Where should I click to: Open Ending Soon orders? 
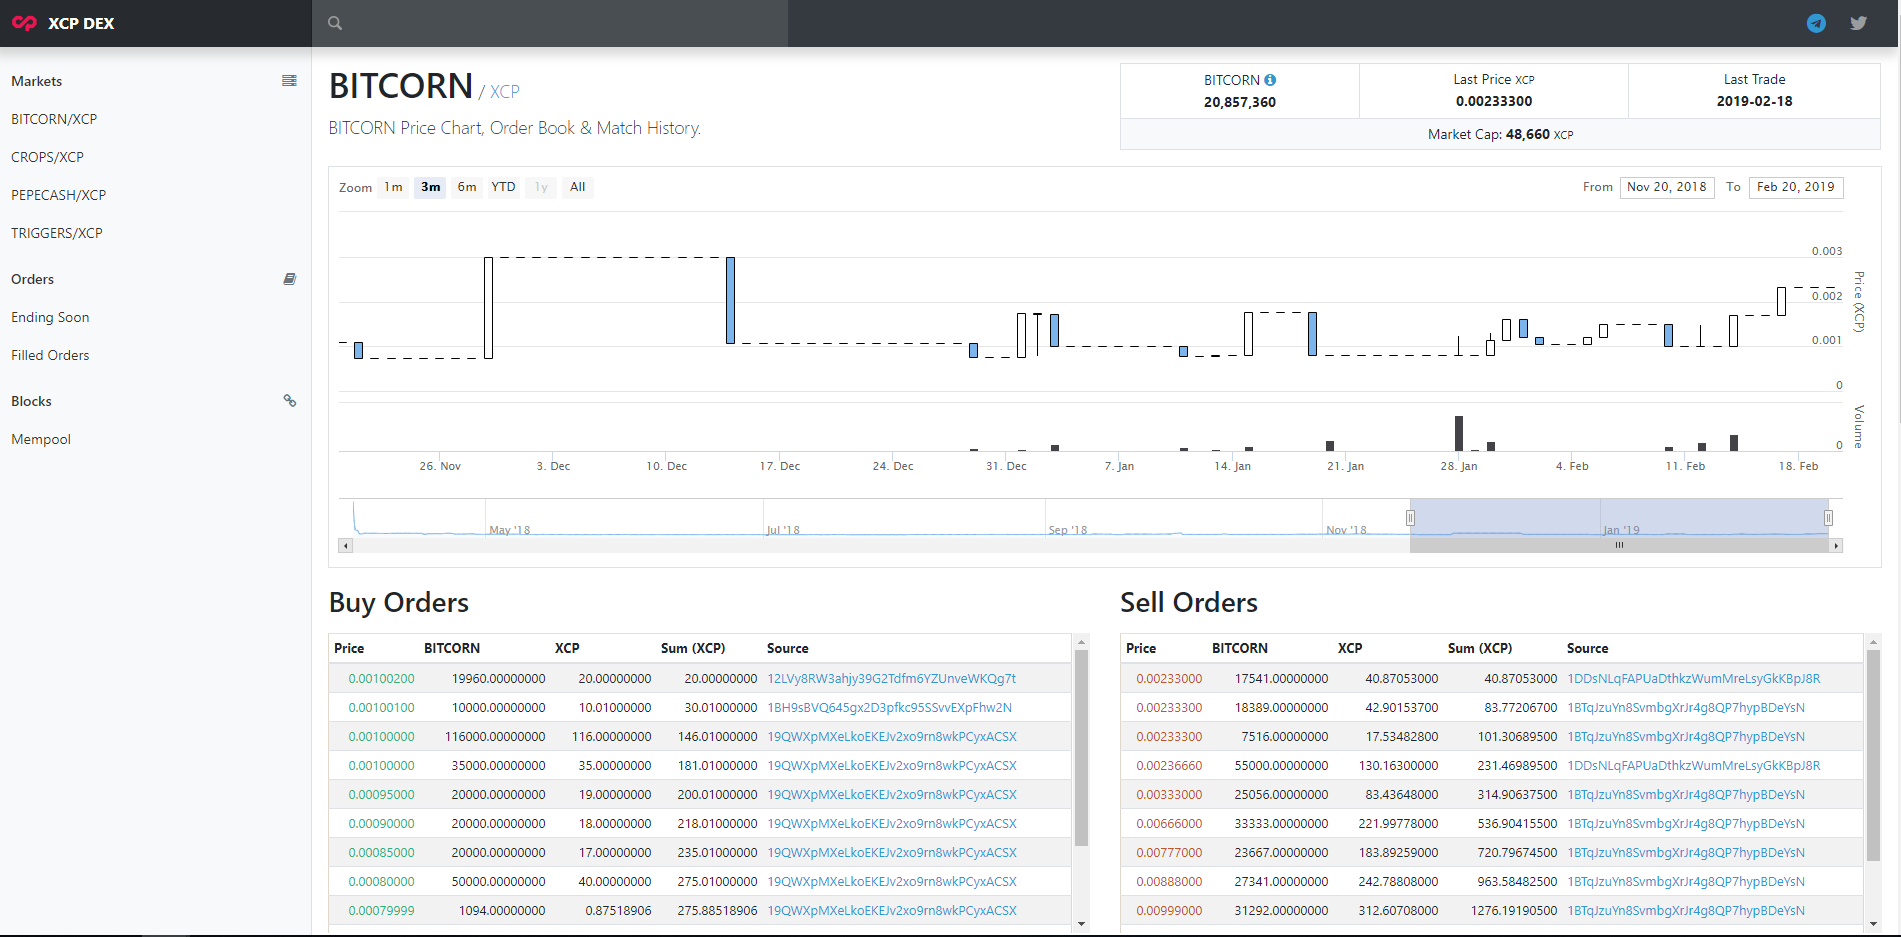pyautogui.click(x=50, y=317)
